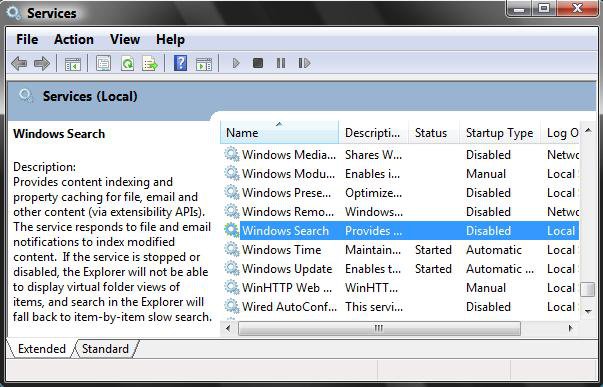Click the Back arrow toolbar icon
The width and height of the screenshot is (603, 387).
[x=19, y=63]
